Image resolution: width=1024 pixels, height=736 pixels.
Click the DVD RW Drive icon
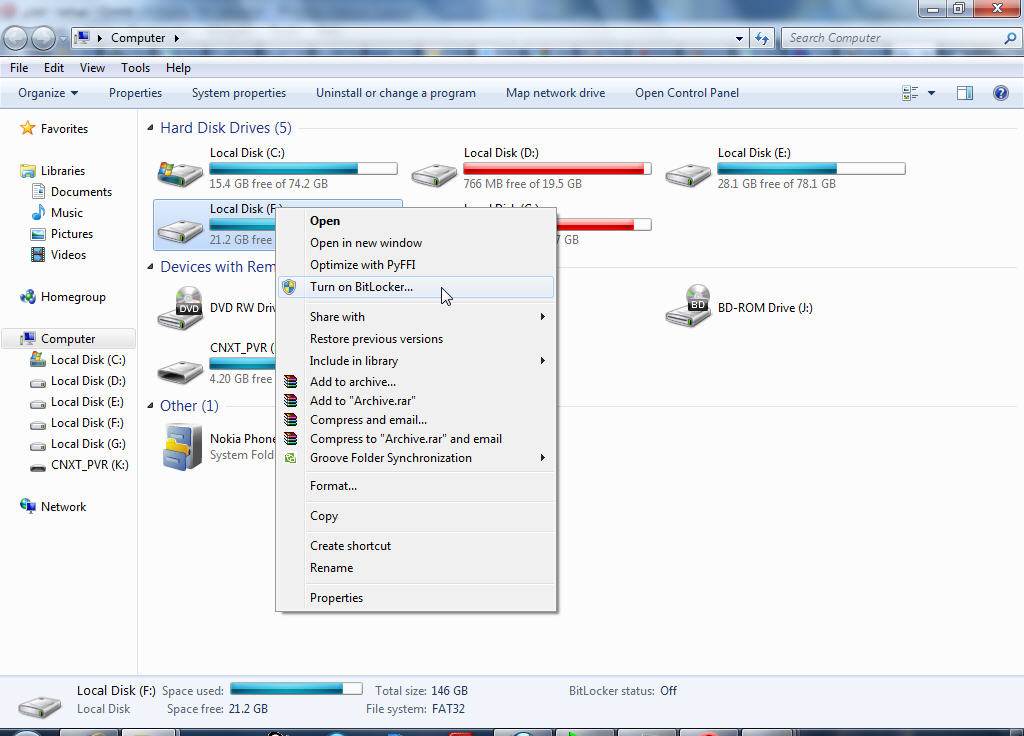(x=180, y=308)
